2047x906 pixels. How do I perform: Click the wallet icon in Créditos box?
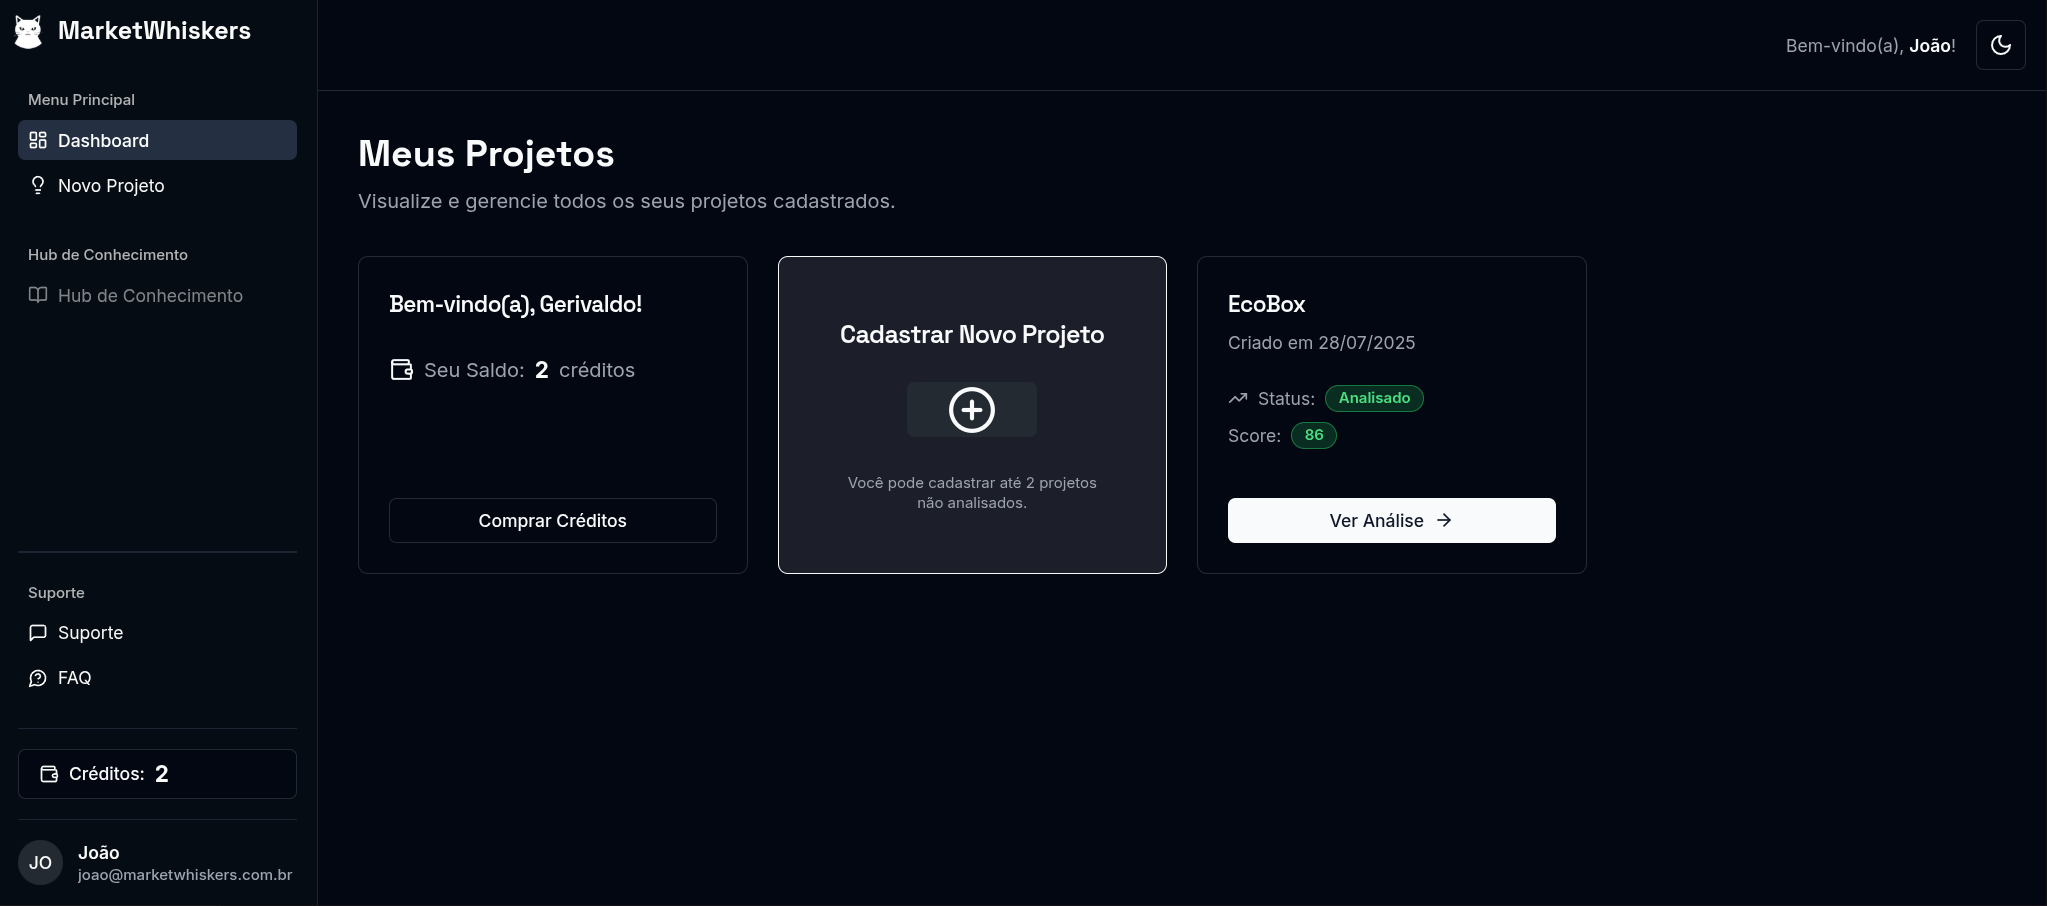tap(49, 774)
